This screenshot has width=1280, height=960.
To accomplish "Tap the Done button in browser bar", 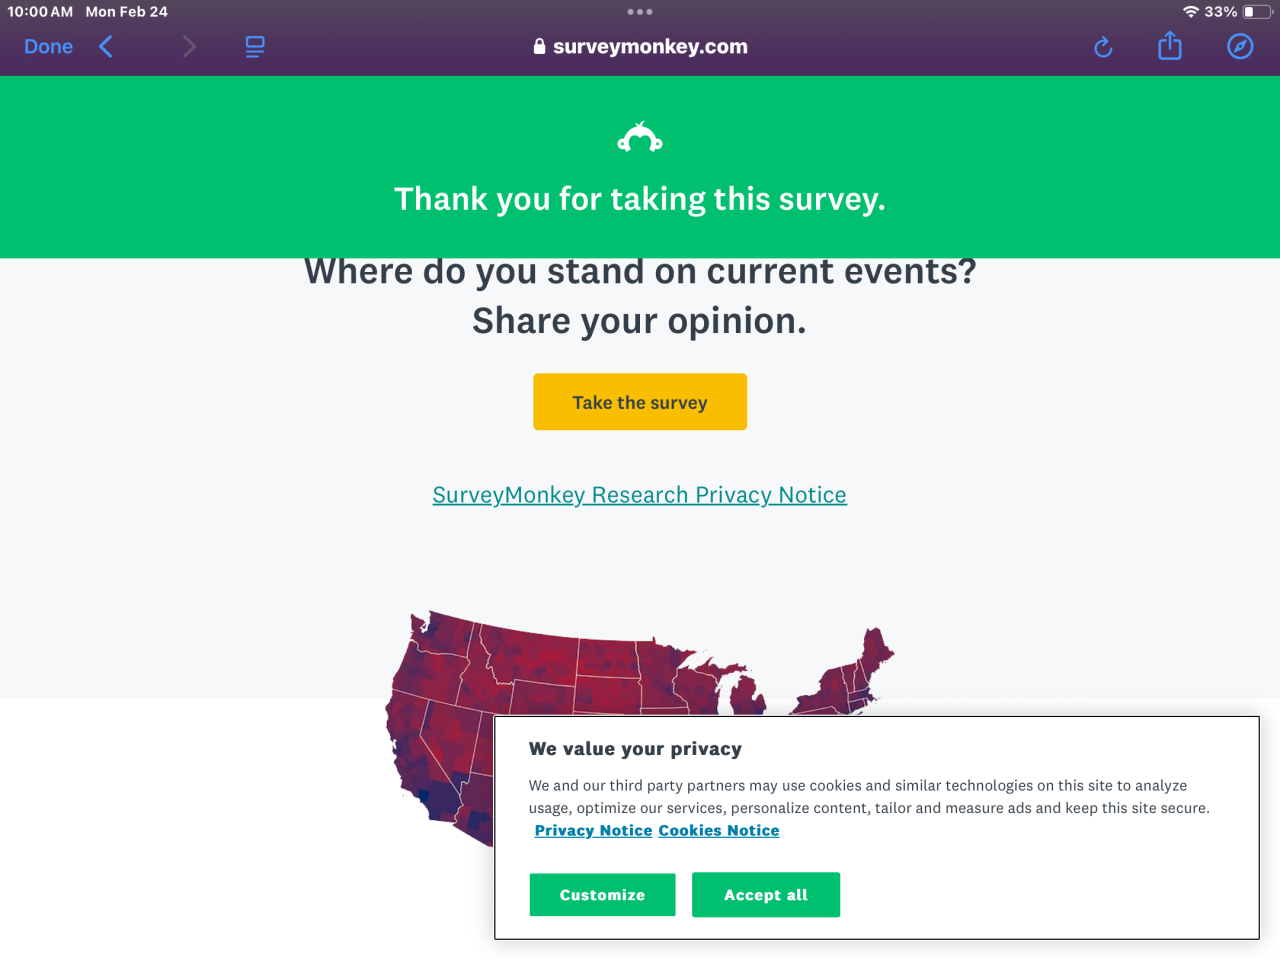I will coord(48,47).
